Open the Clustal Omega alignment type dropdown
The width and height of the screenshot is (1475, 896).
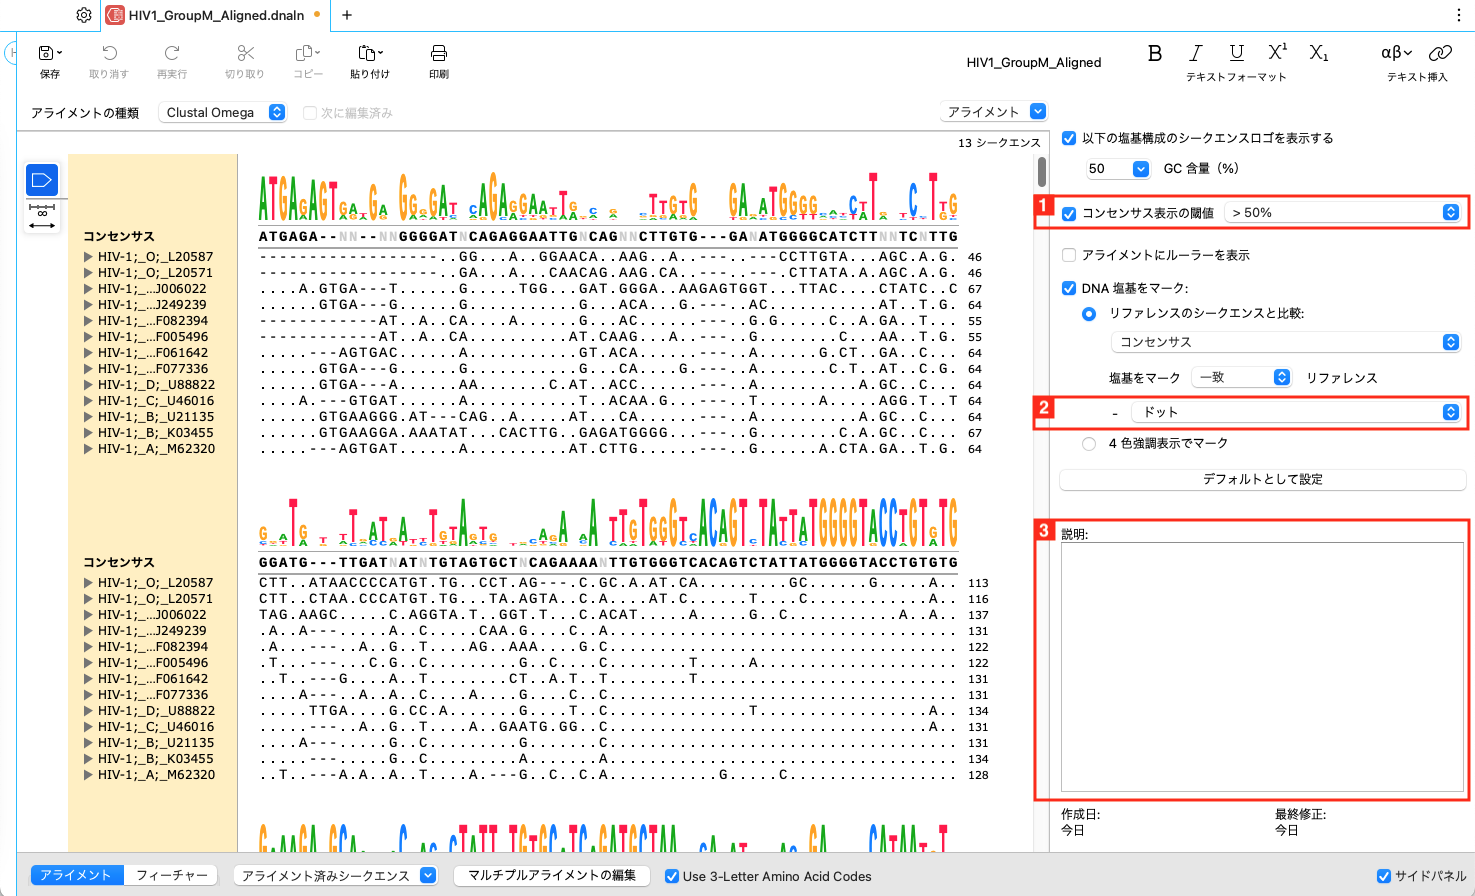click(x=222, y=112)
